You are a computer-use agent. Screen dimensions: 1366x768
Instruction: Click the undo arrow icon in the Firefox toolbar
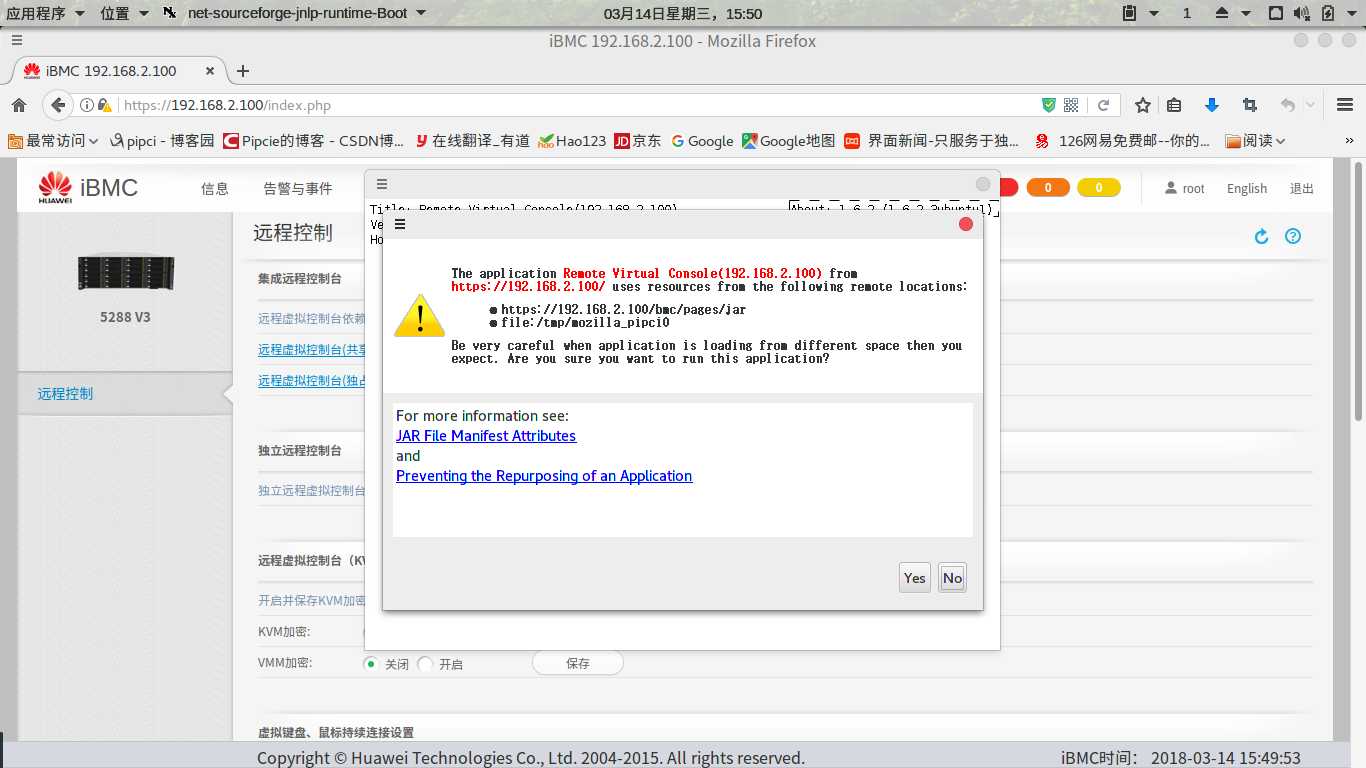pyautogui.click(x=1287, y=105)
